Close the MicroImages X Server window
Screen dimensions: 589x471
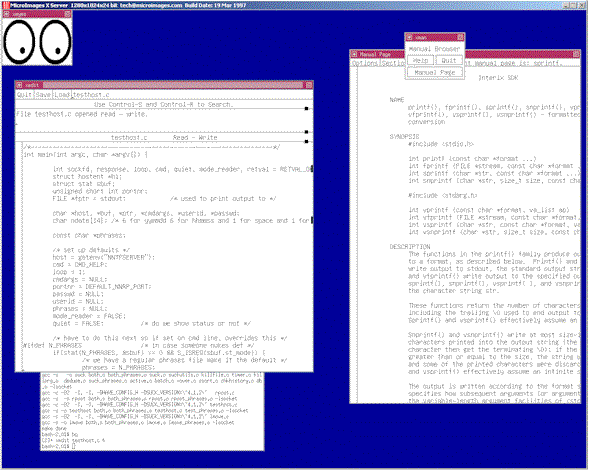click(581, 5)
